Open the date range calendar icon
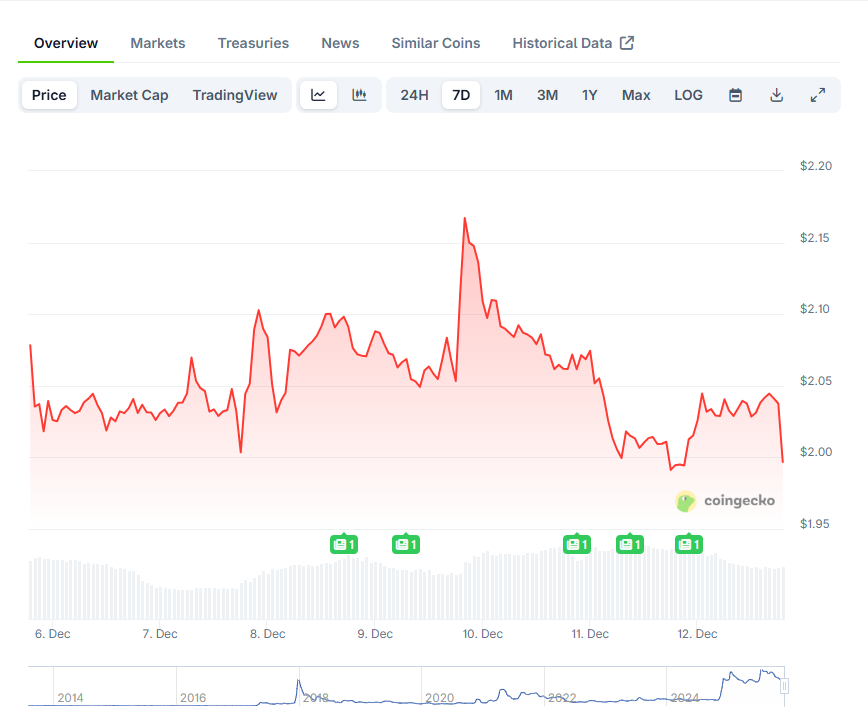 pos(735,94)
